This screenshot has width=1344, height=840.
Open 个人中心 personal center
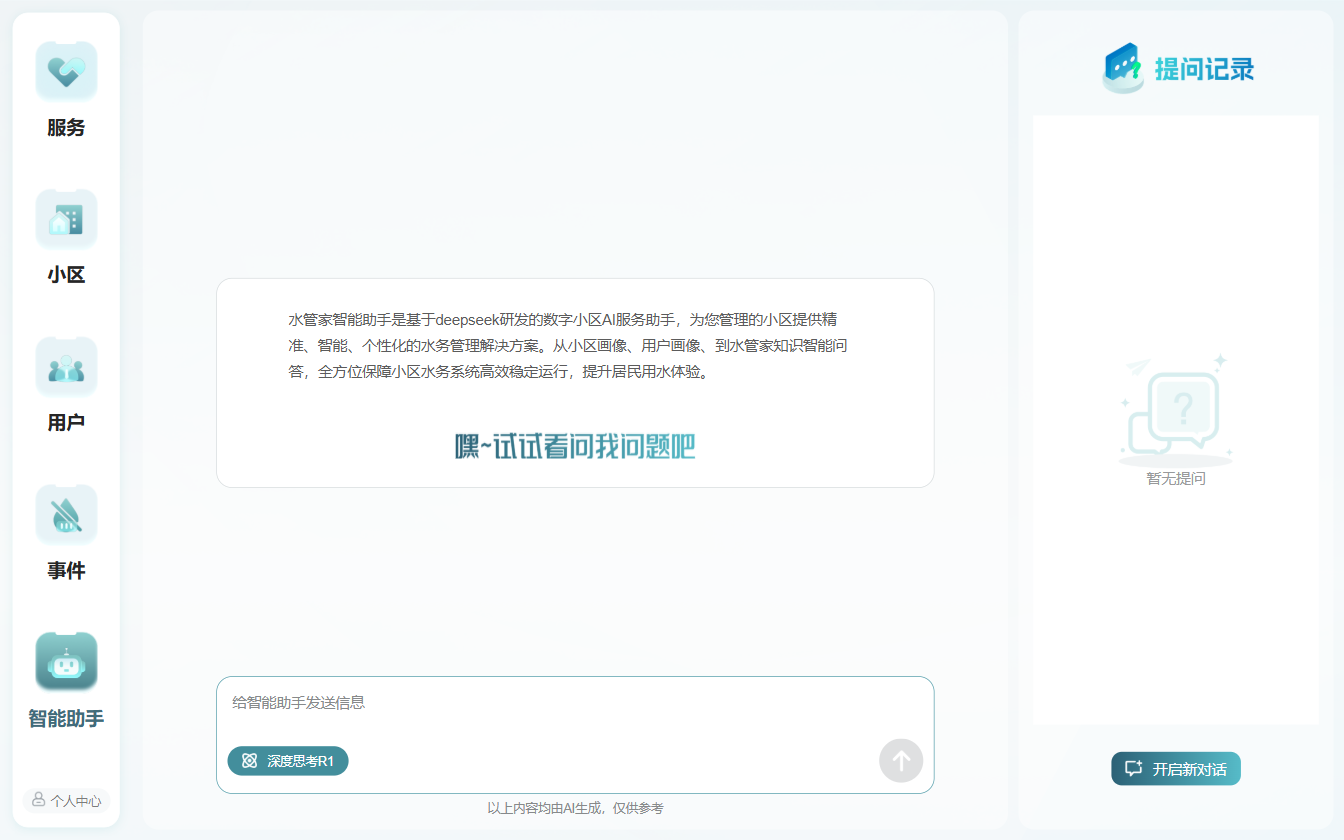[67, 801]
